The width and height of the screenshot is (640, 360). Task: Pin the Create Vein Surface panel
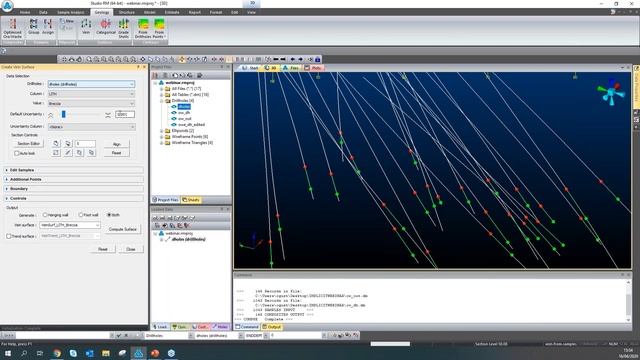coord(138,67)
